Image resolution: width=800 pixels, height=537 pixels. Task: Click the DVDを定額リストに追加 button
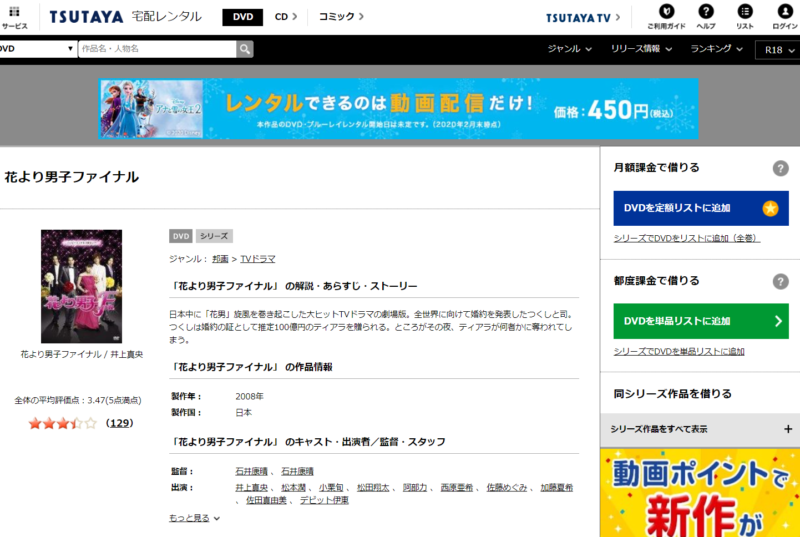pos(701,208)
